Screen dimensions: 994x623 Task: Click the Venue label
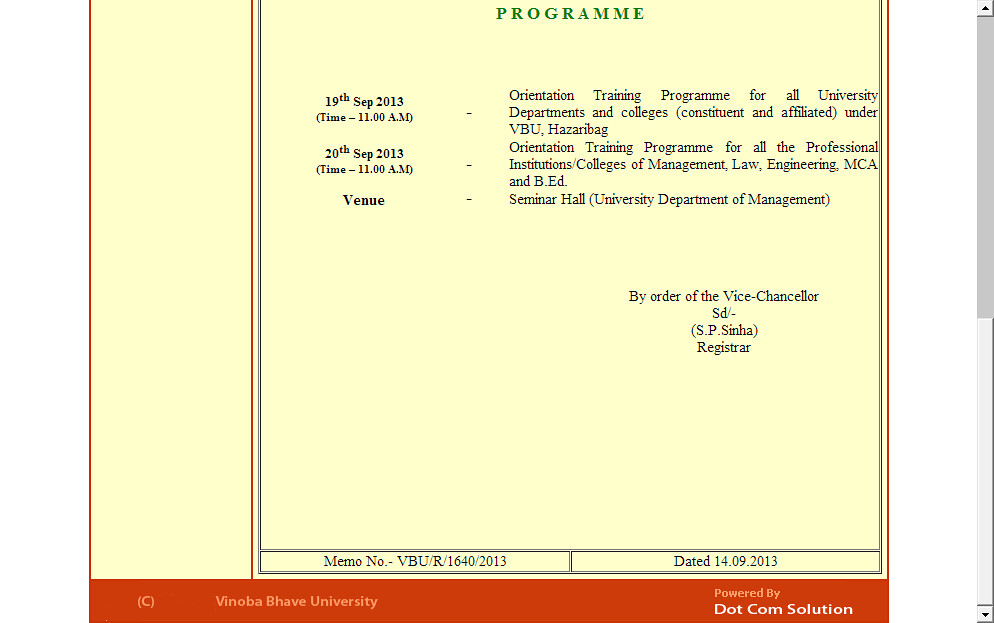tap(363, 200)
